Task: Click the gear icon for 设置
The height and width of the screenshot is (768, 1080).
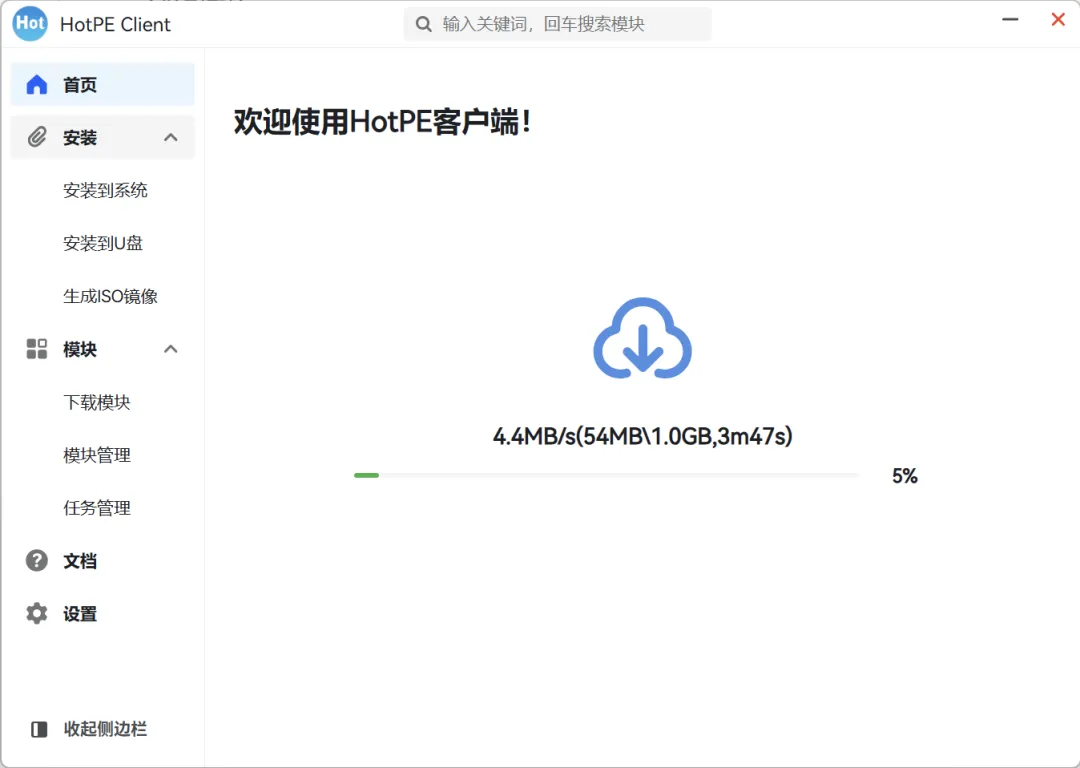Action: [x=37, y=613]
